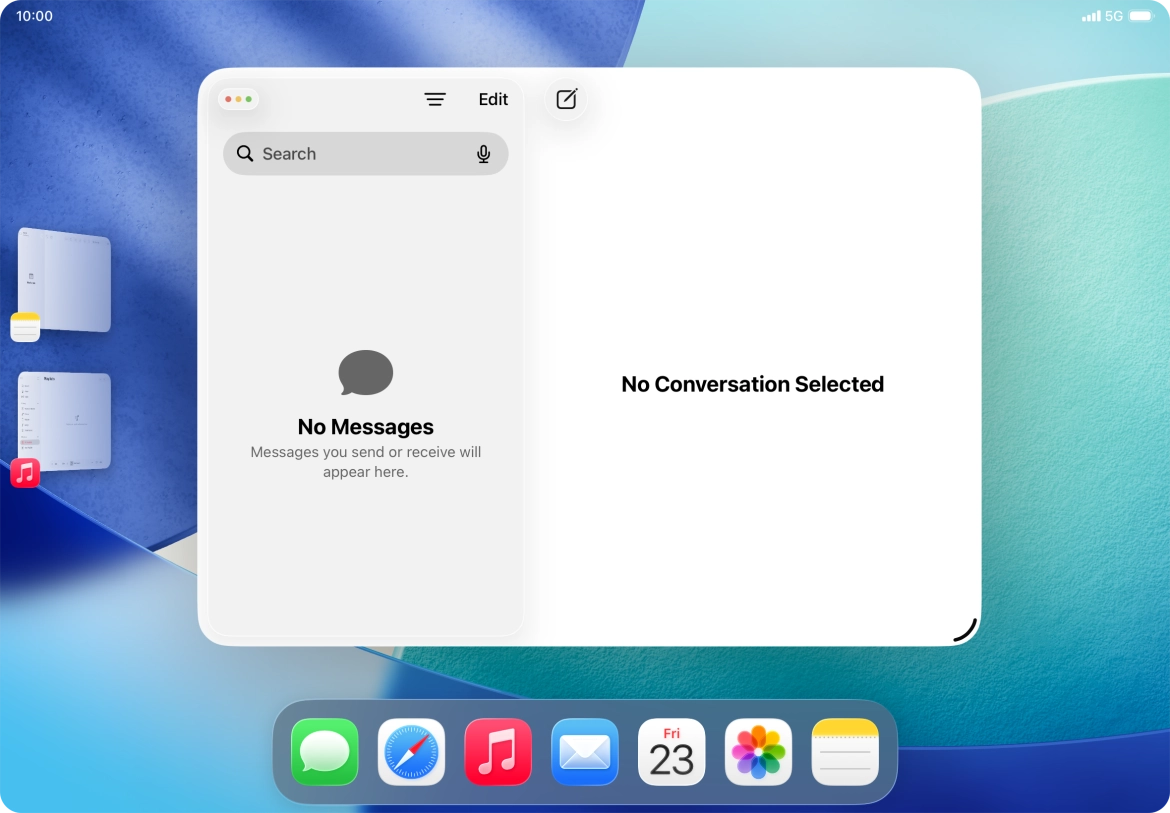Tap the Notes icon beside the left window thumbnail
The image size is (1170, 813).
pos(25,326)
